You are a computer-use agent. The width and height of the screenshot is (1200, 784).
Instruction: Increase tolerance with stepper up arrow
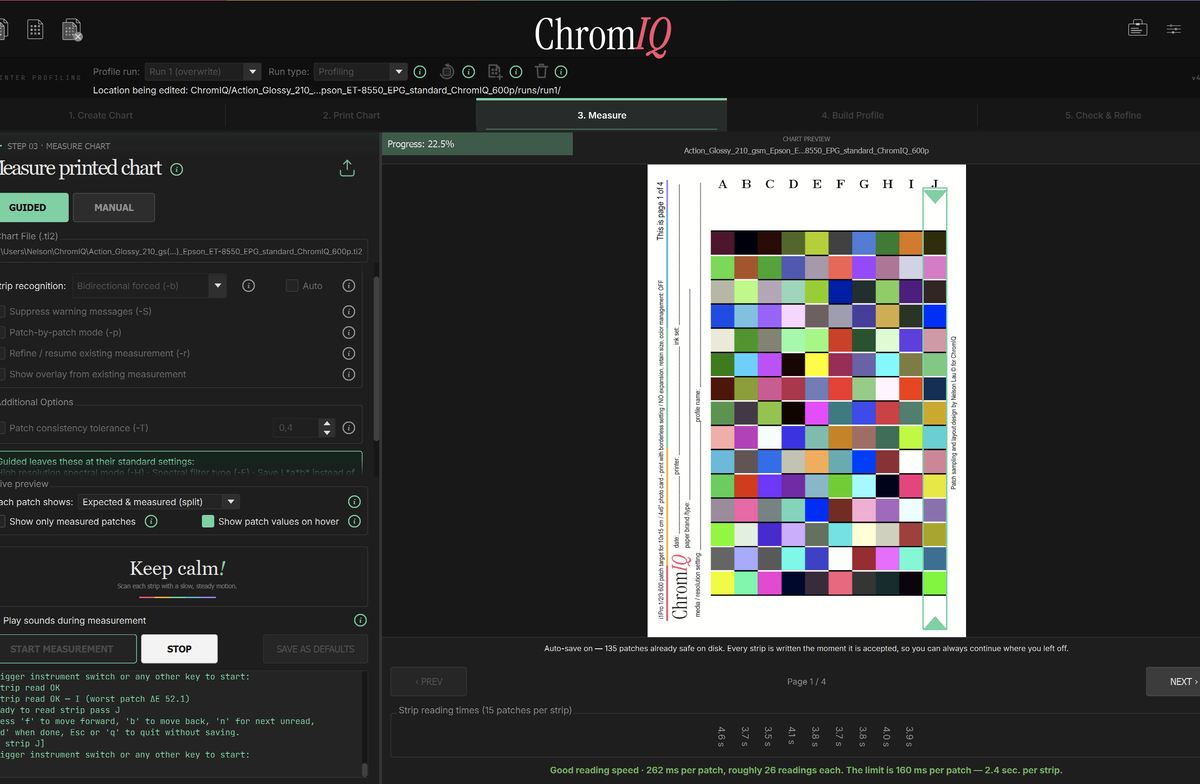326,423
